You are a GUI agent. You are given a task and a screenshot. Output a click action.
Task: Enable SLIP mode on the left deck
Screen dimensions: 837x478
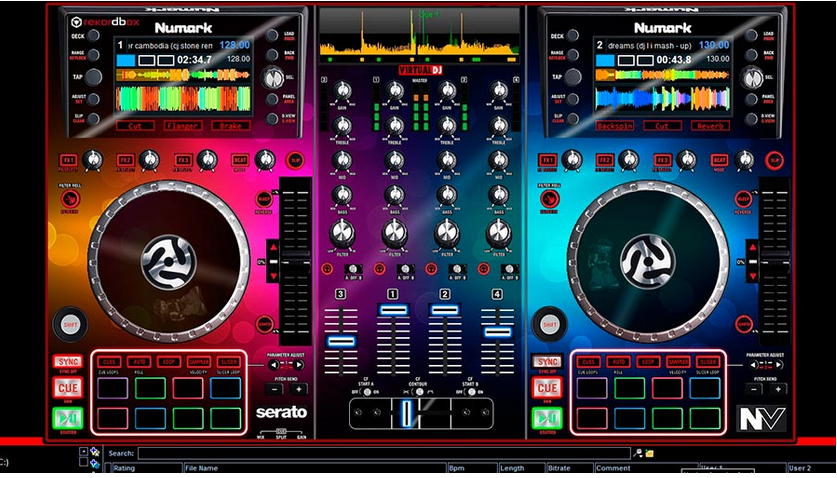click(x=295, y=160)
